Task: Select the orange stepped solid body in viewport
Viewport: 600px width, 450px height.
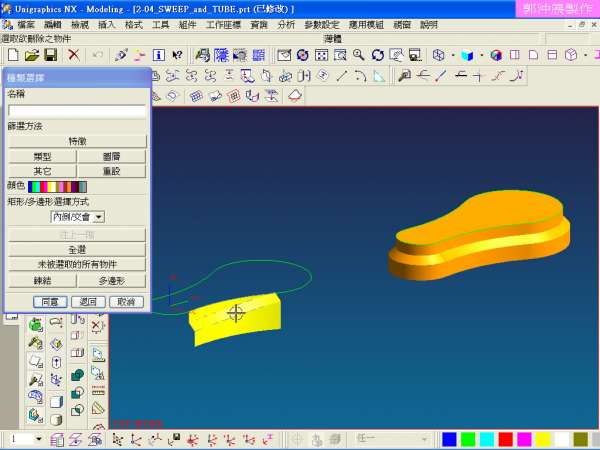Action: click(x=480, y=234)
